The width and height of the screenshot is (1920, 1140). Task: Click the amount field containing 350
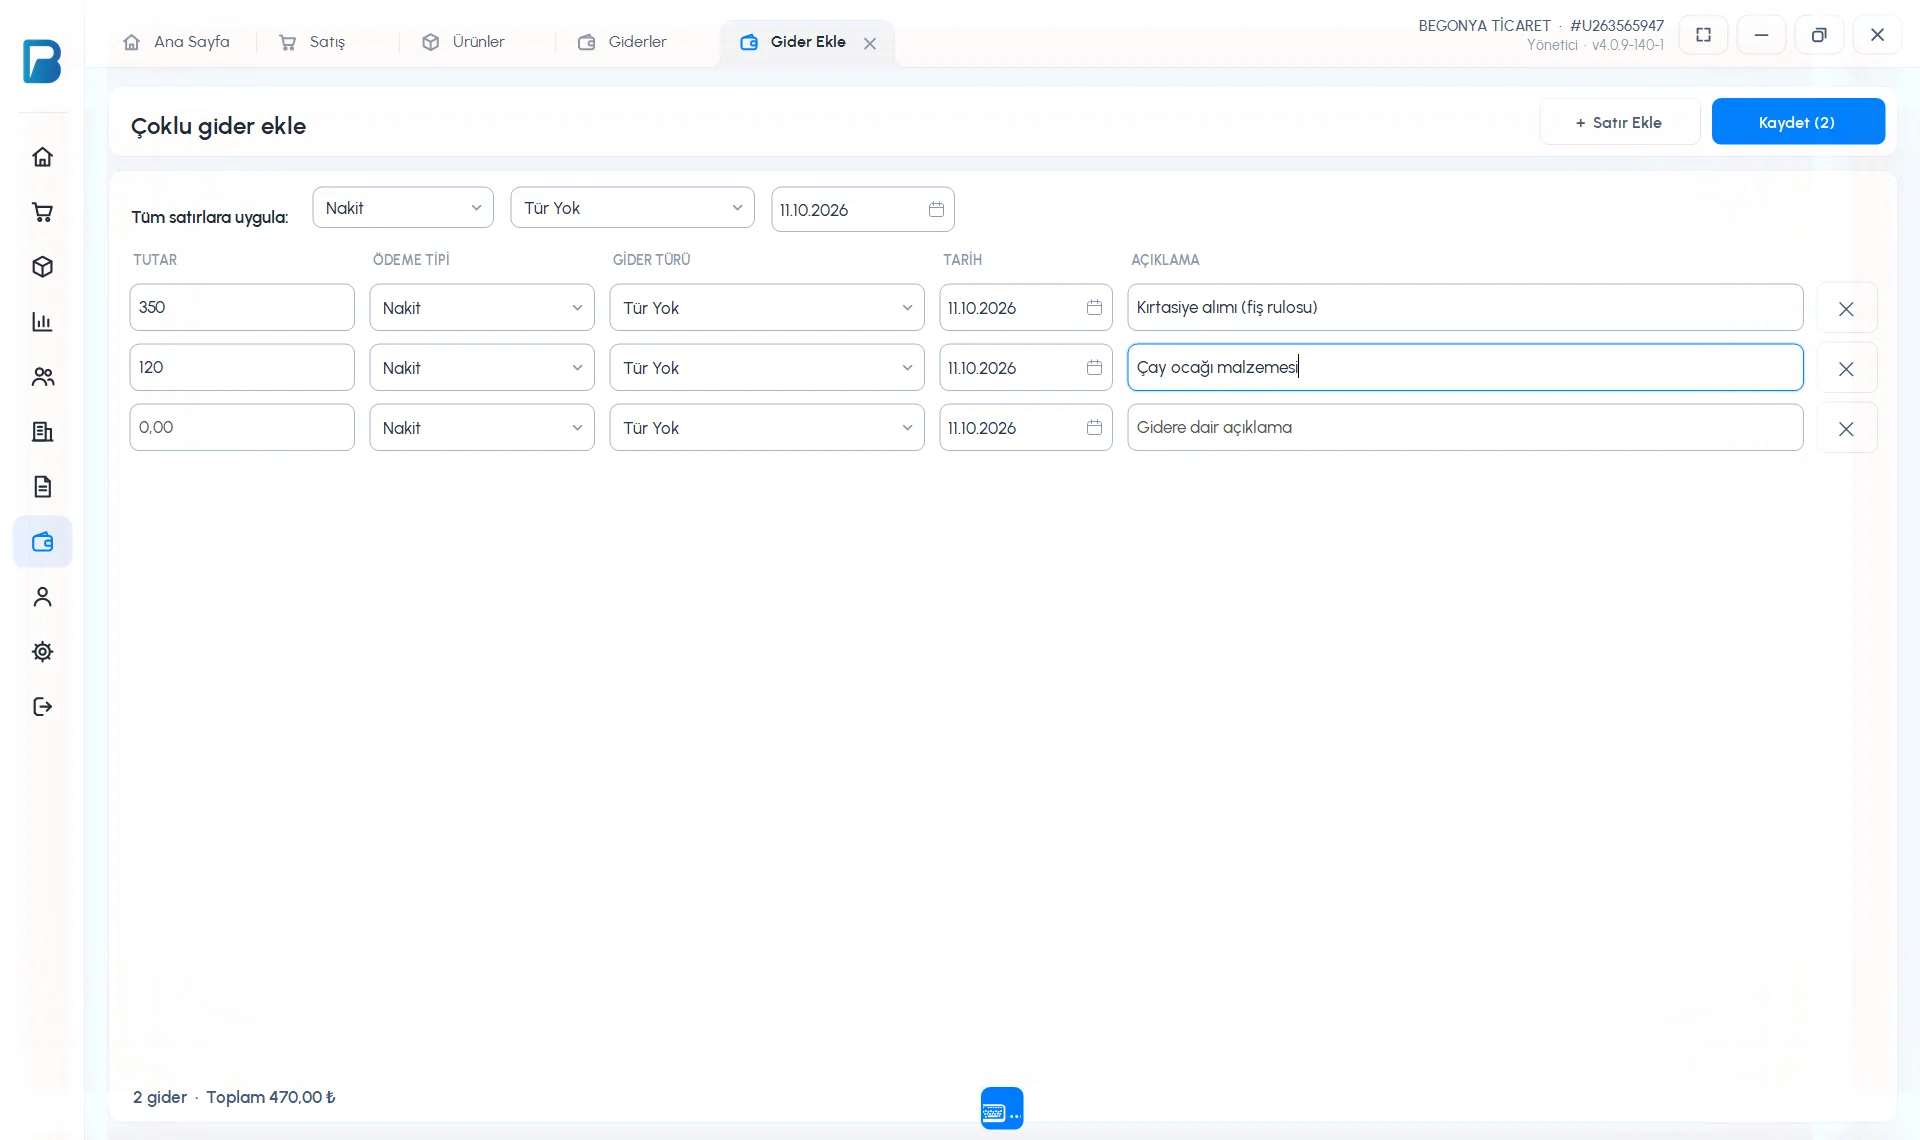point(242,308)
